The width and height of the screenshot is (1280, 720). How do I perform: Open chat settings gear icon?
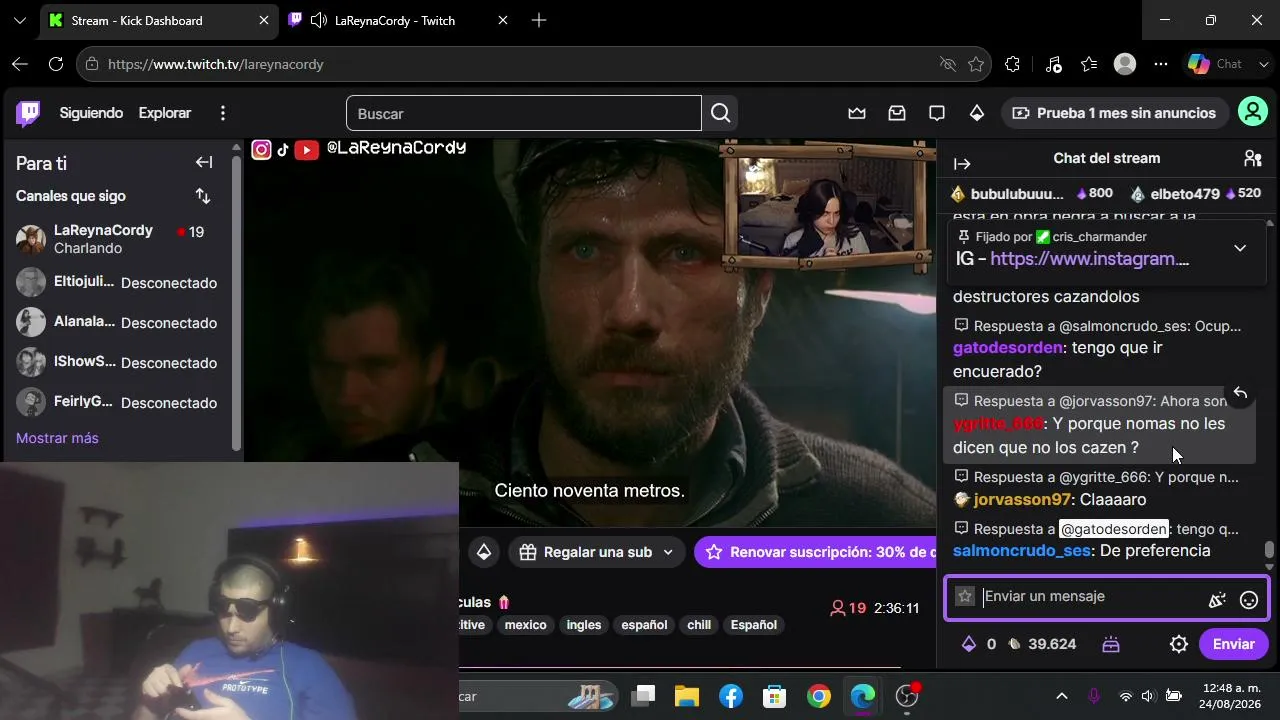pyautogui.click(x=1179, y=644)
